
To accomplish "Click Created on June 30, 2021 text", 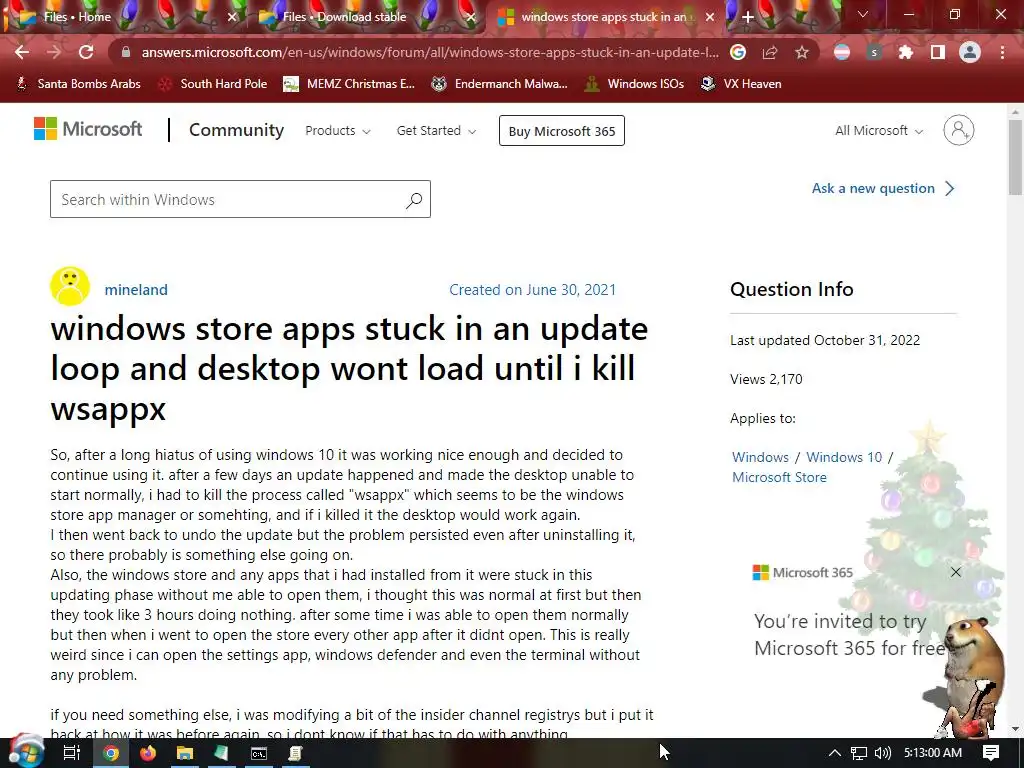I will pos(532,290).
